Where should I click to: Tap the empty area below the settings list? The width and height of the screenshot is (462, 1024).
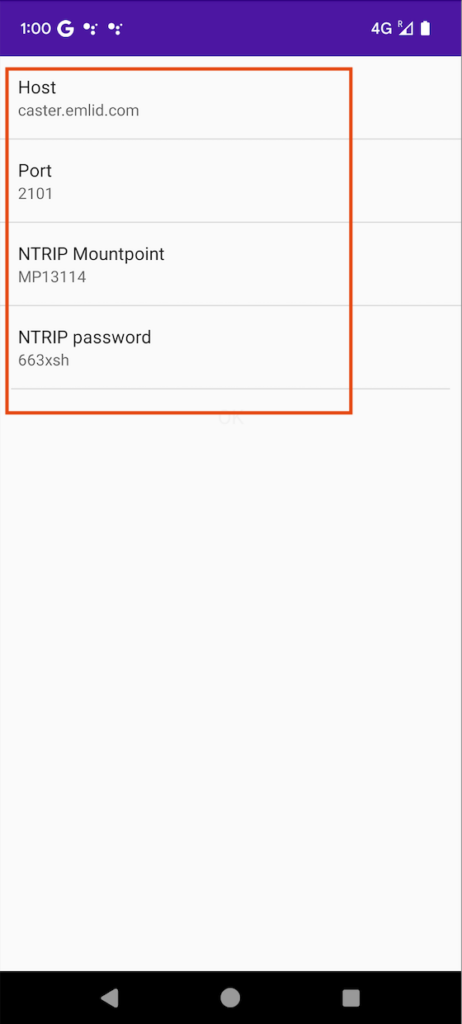click(231, 699)
